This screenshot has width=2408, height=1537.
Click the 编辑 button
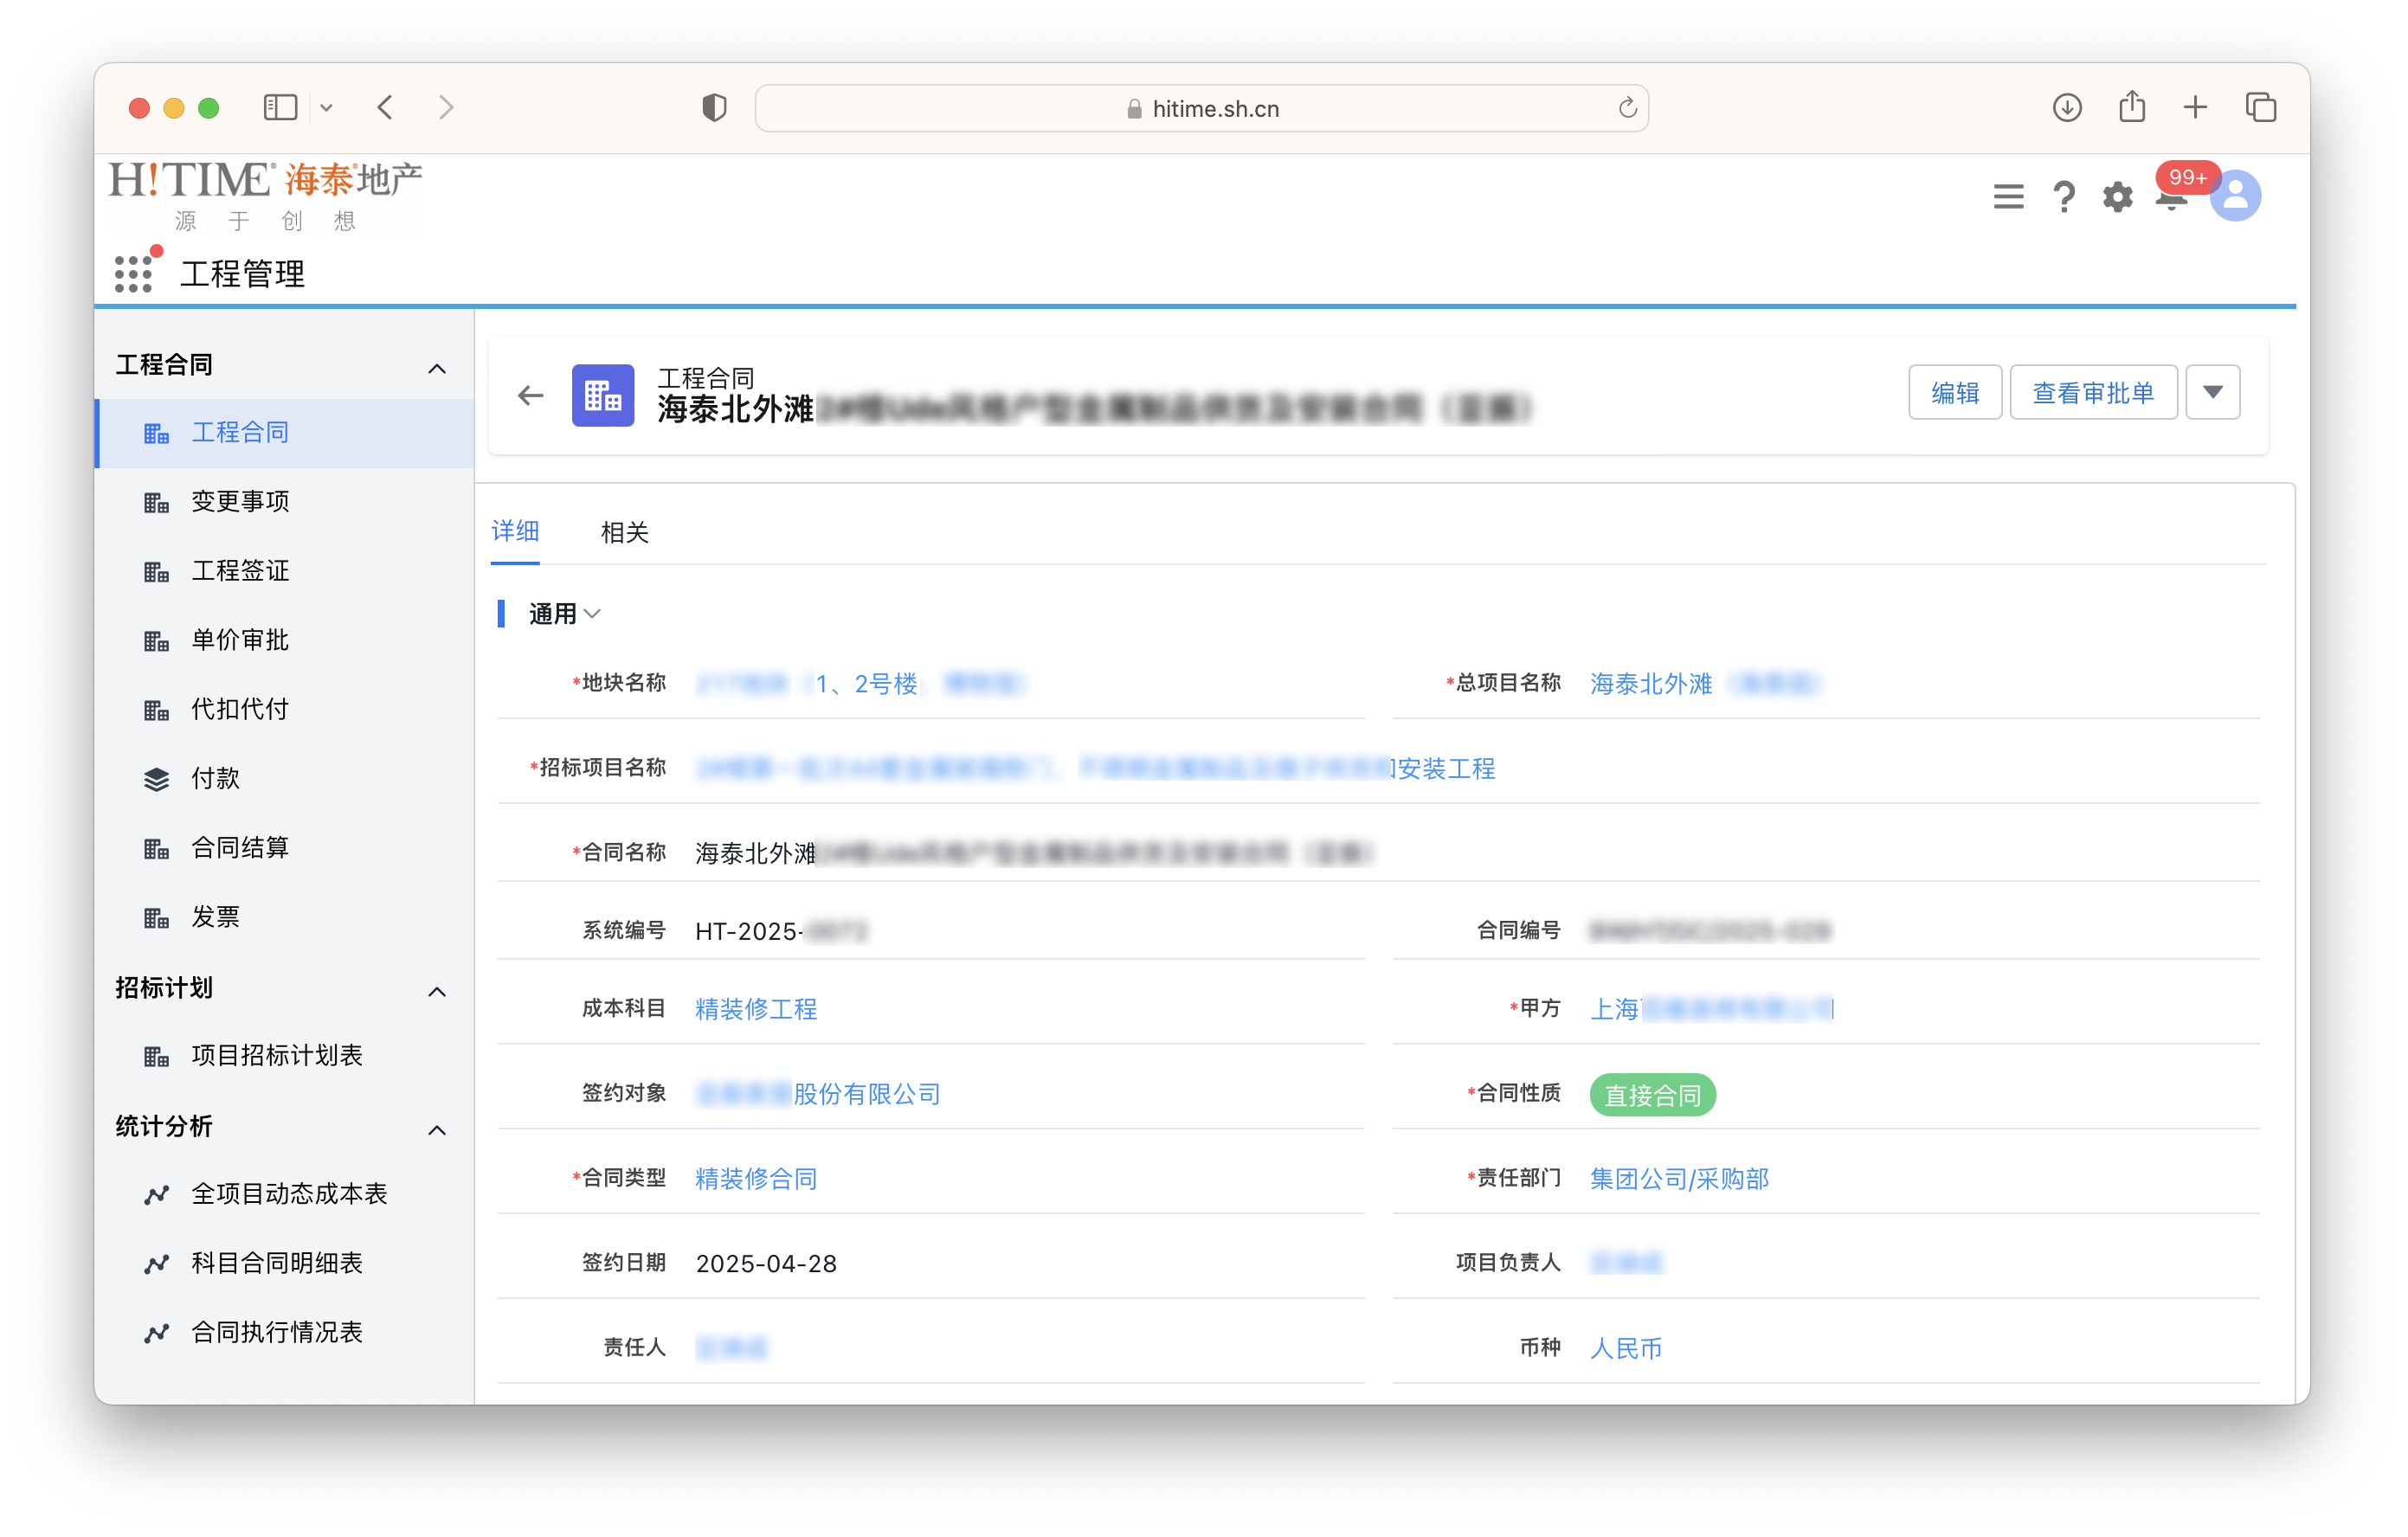(x=1955, y=392)
